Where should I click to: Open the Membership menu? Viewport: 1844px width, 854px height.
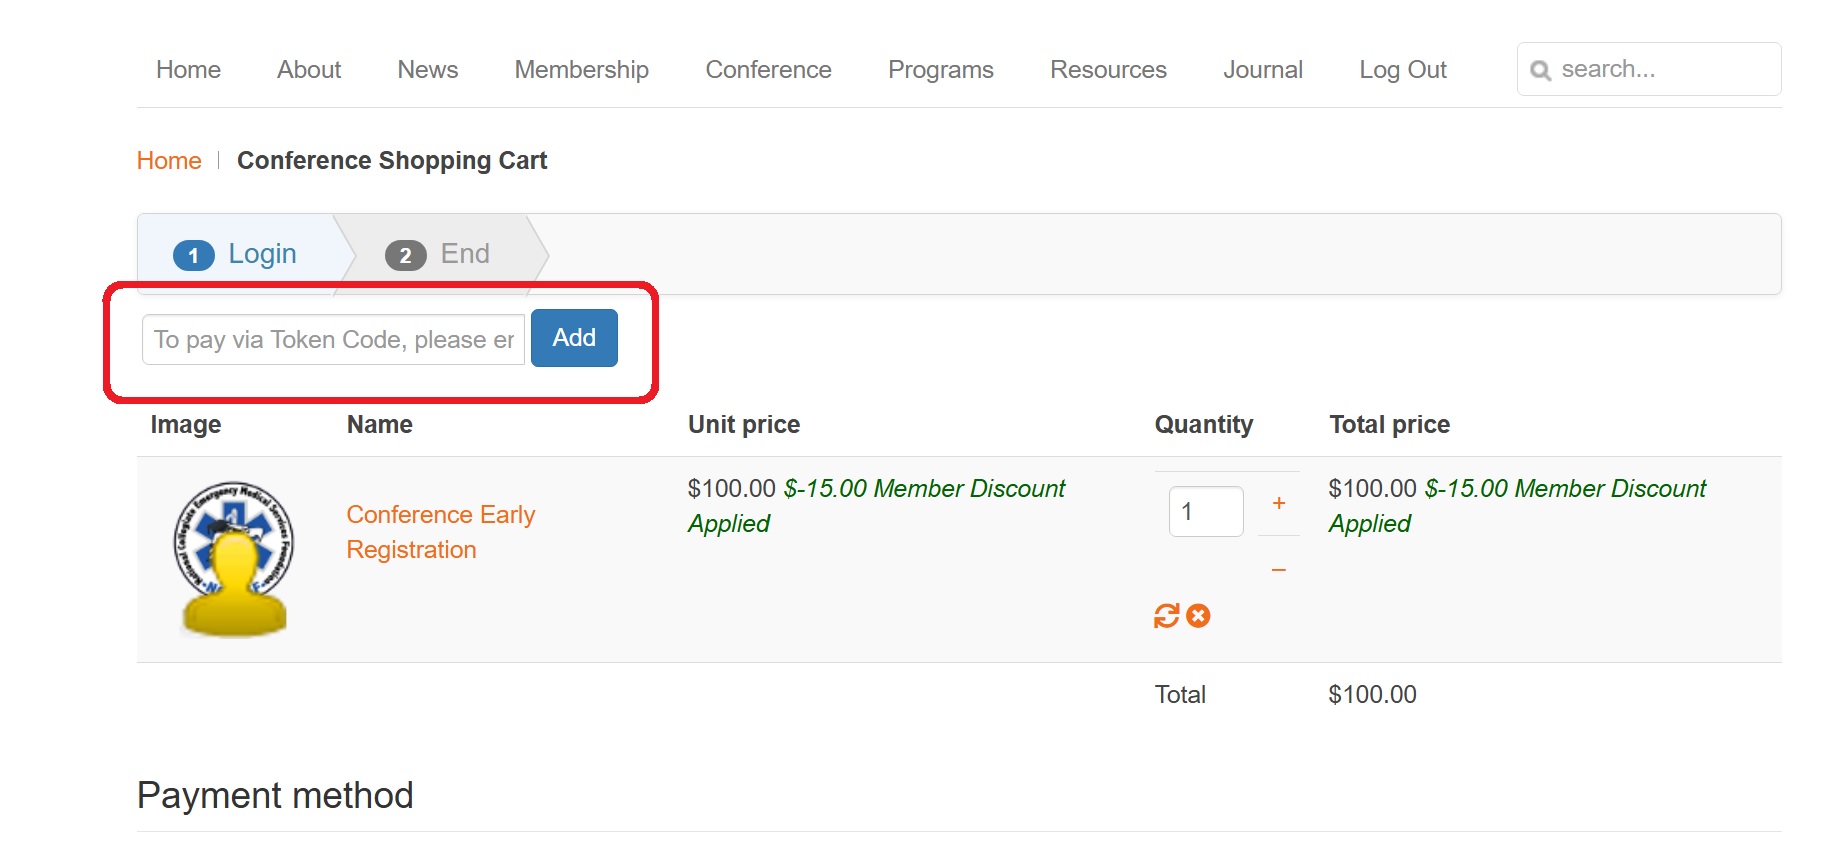click(x=582, y=70)
